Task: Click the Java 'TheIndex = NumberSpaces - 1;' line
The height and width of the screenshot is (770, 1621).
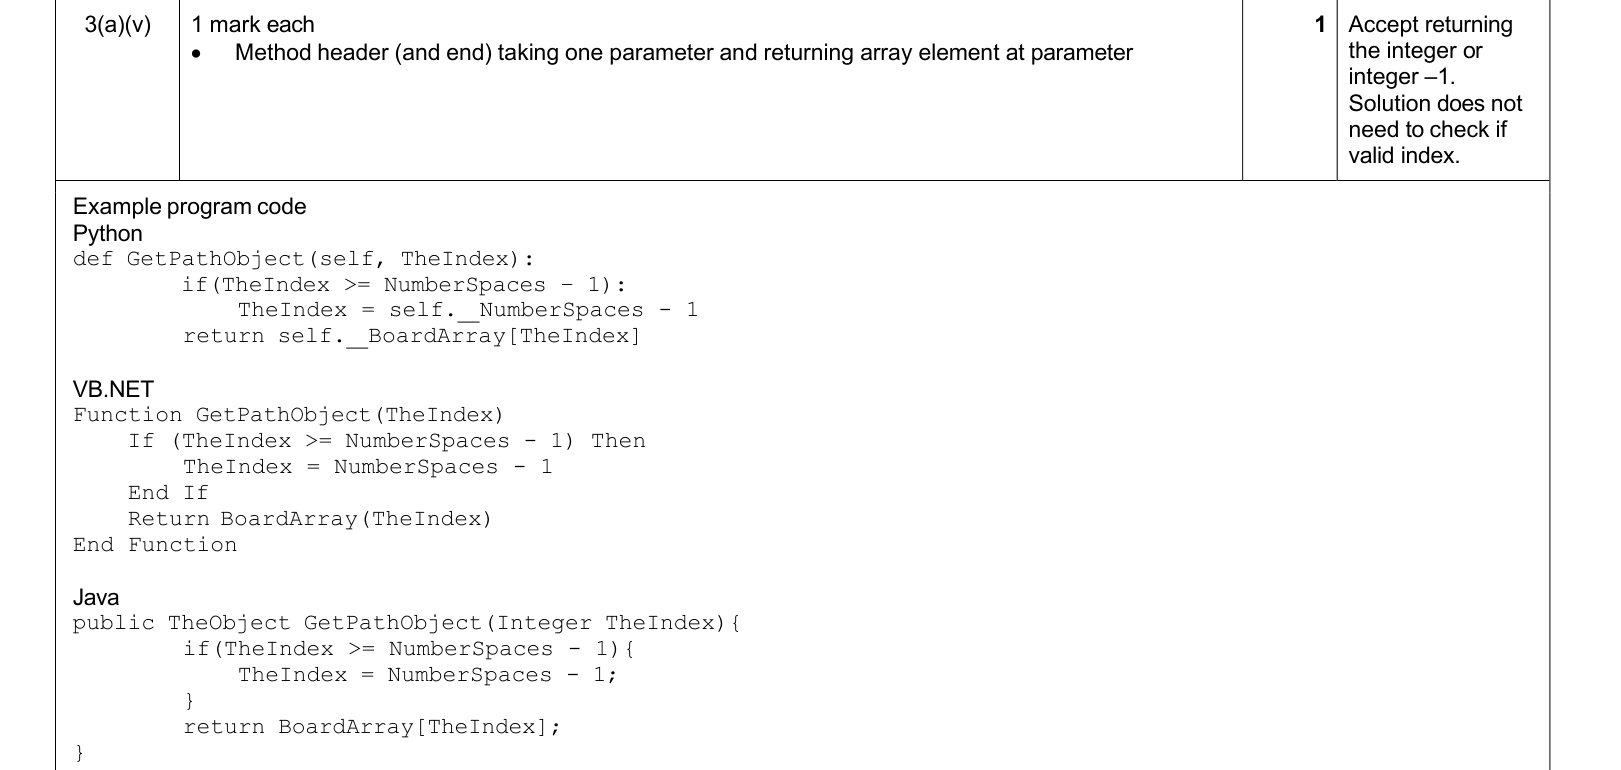Action: 428,675
